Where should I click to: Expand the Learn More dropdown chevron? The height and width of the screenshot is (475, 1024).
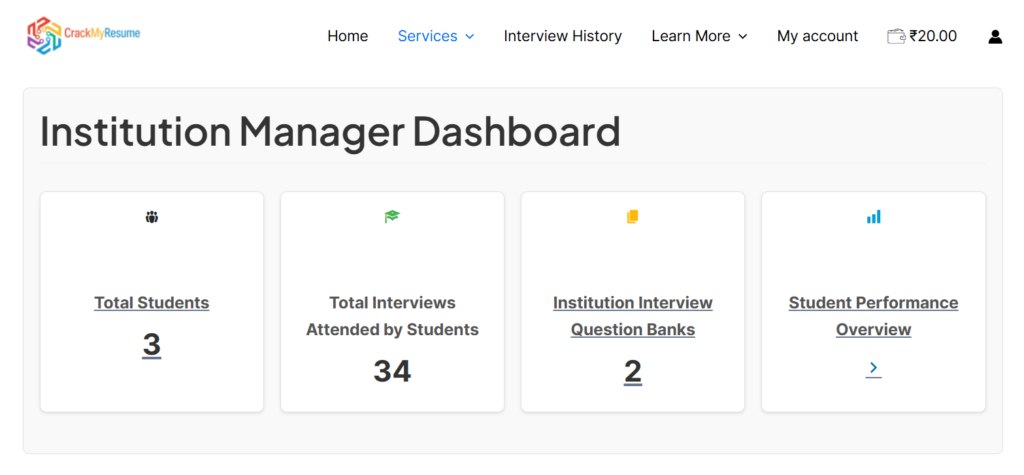pyautogui.click(x=743, y=37)
